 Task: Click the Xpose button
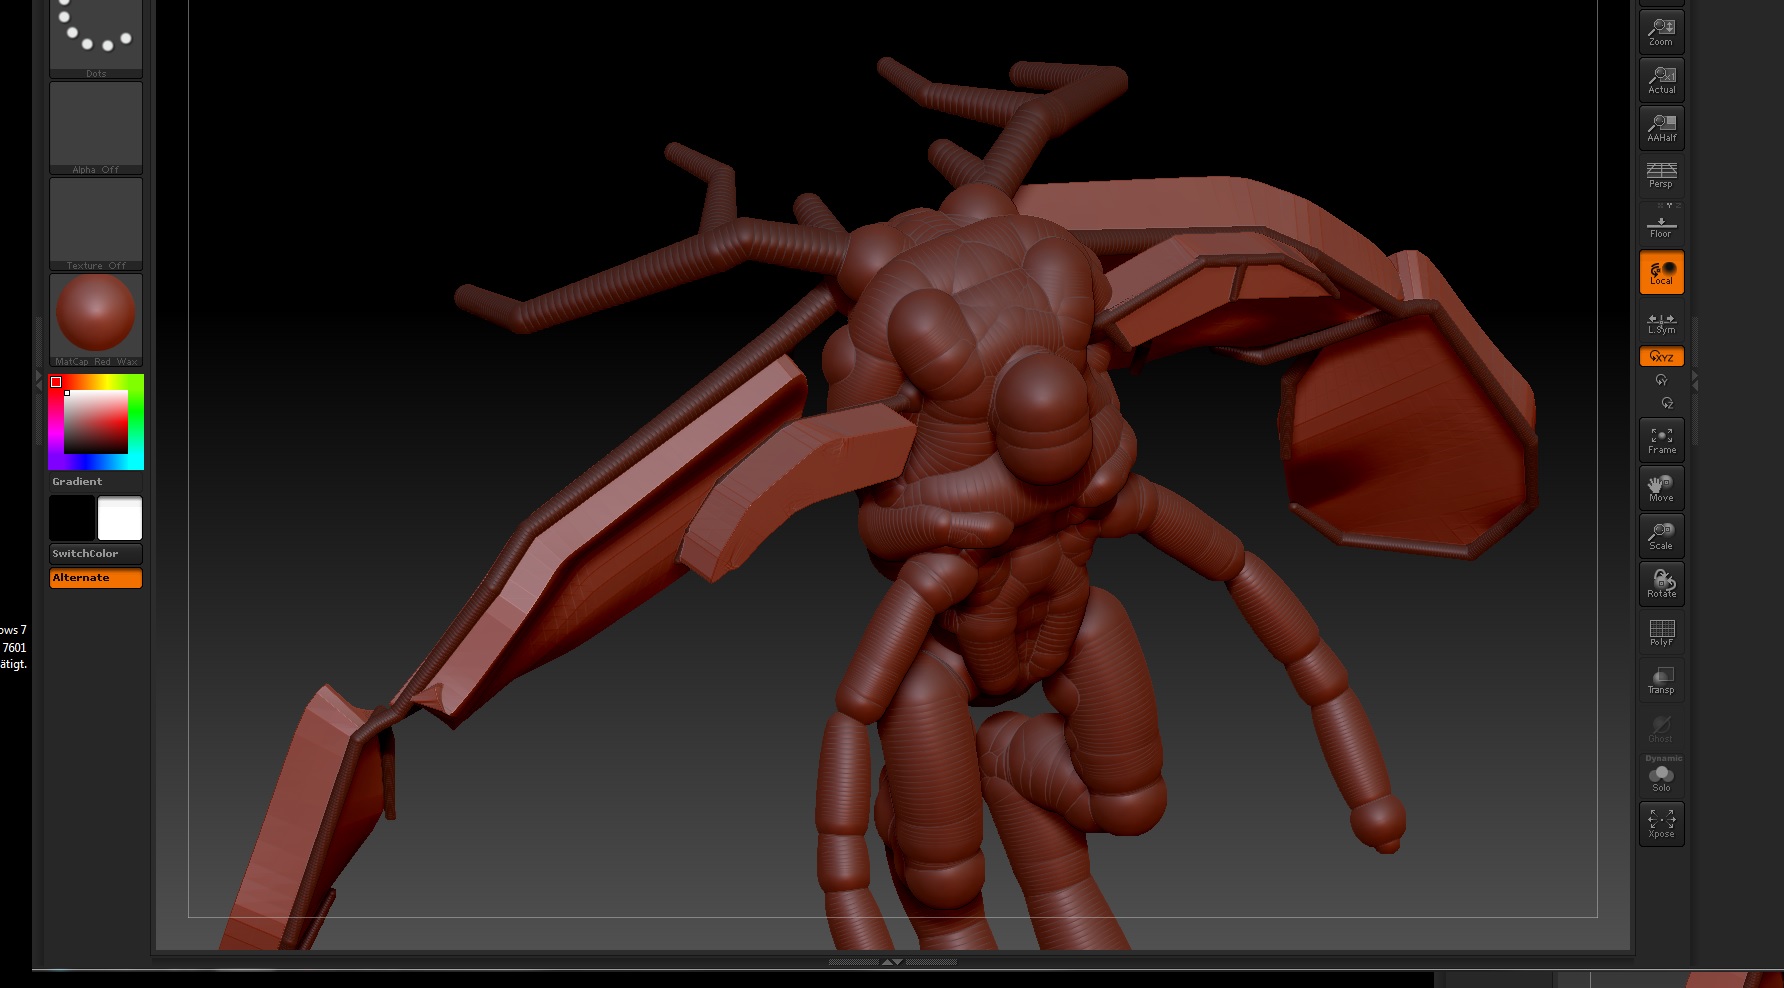[1661, 824]
